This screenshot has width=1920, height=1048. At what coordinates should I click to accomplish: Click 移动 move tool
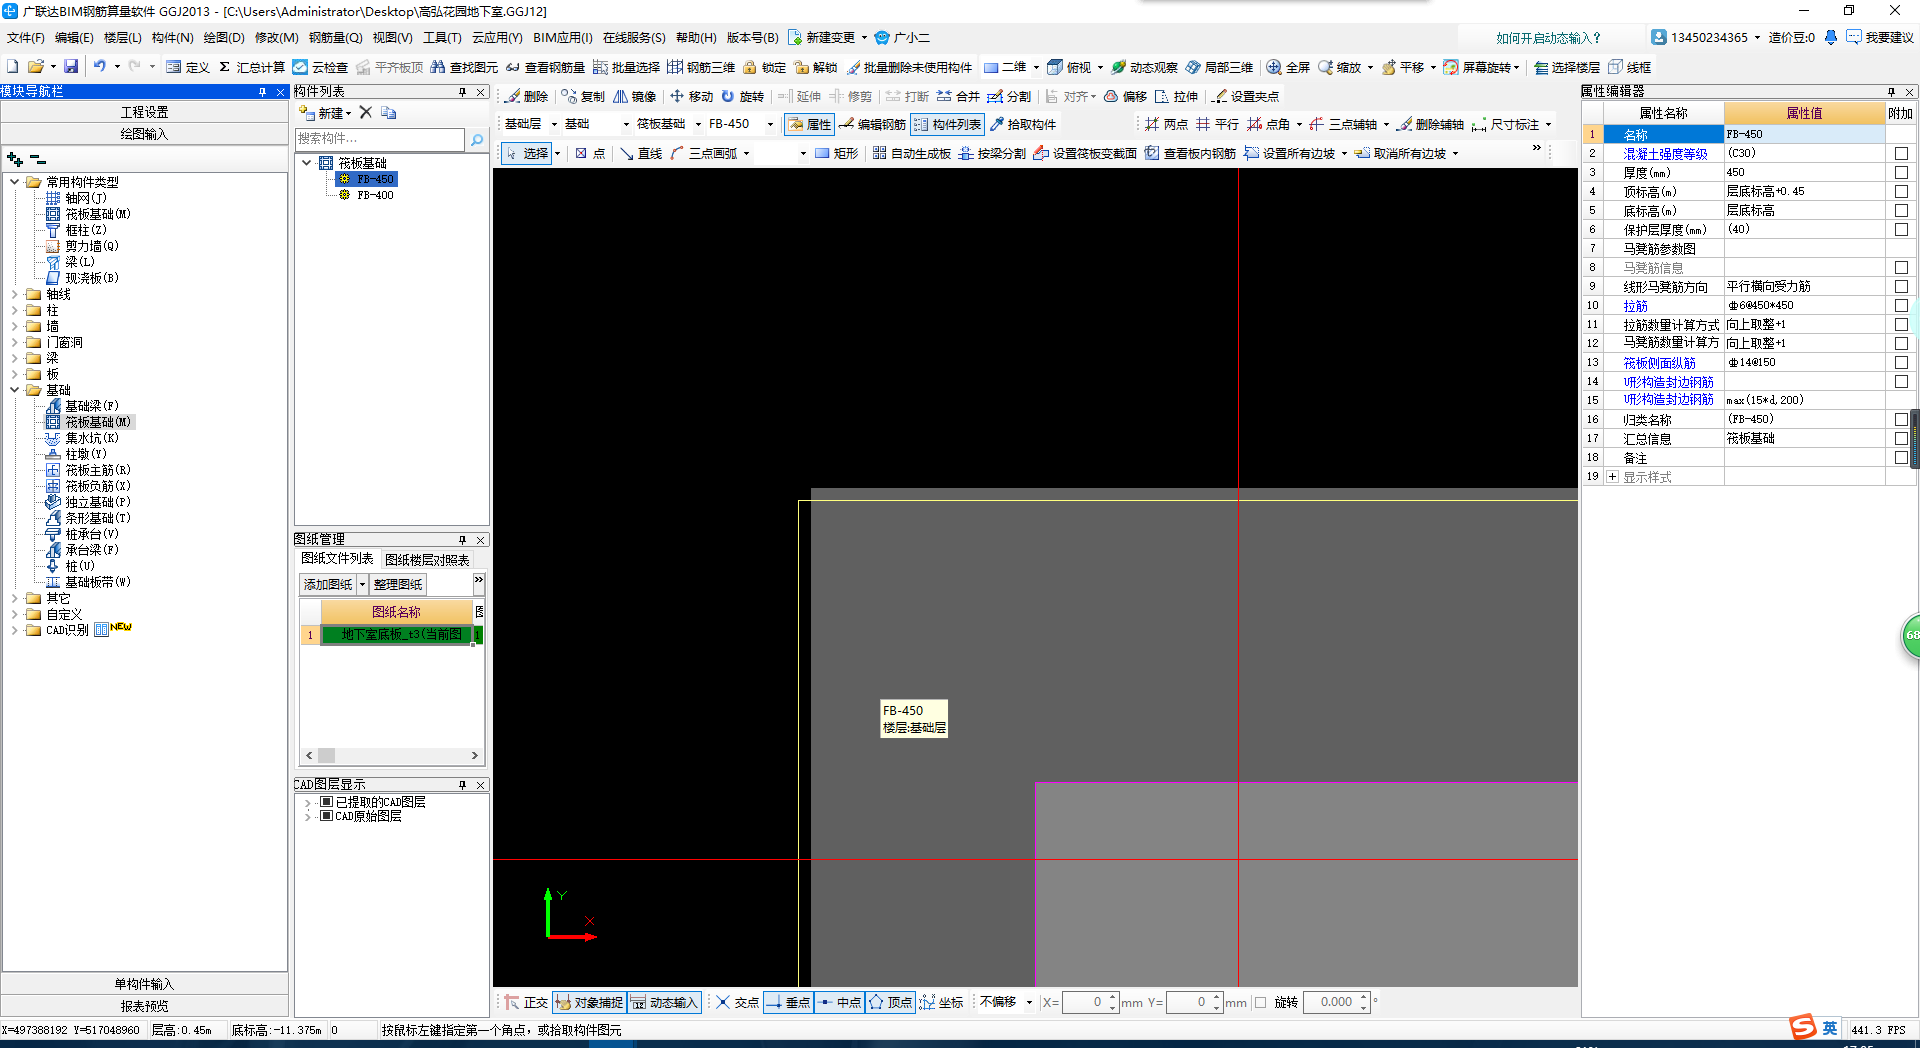point(691,96)
